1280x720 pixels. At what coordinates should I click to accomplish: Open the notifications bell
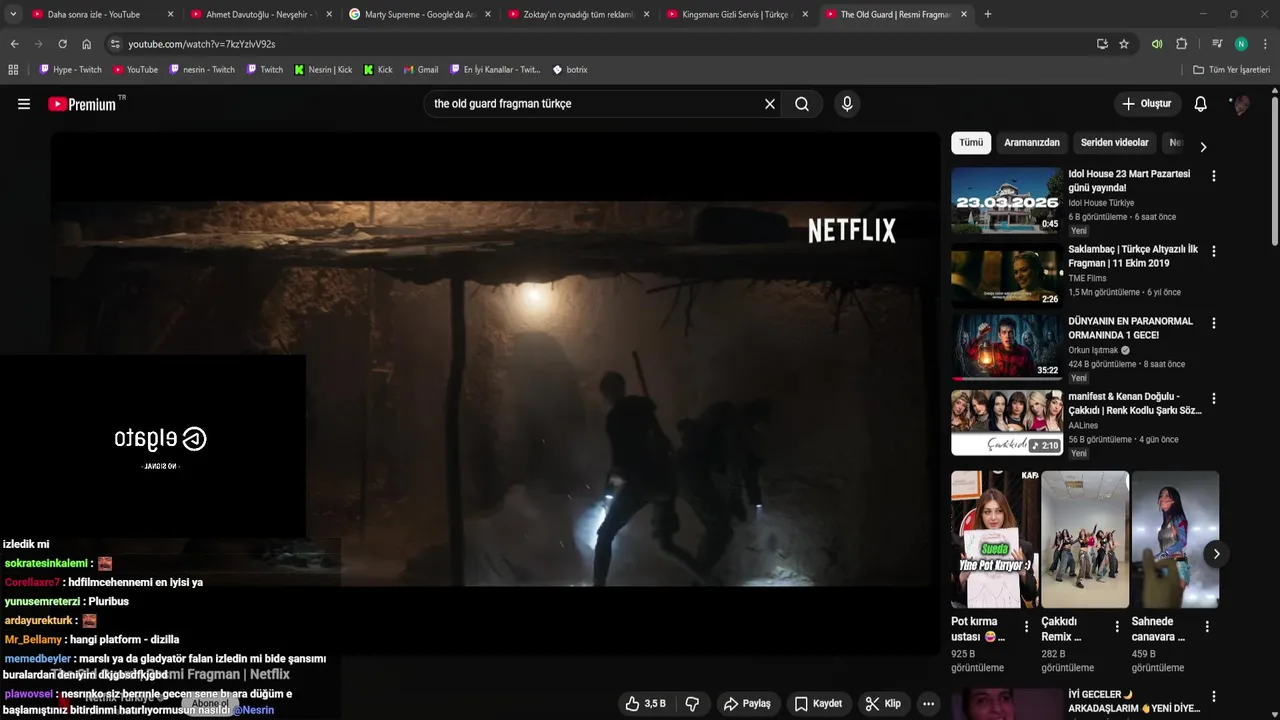pos(1201,104)
